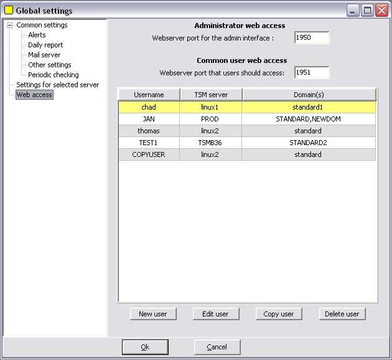
Task: Click the yellow Global settings window icon
Action: pyautogui.click(x=8, y=11)
